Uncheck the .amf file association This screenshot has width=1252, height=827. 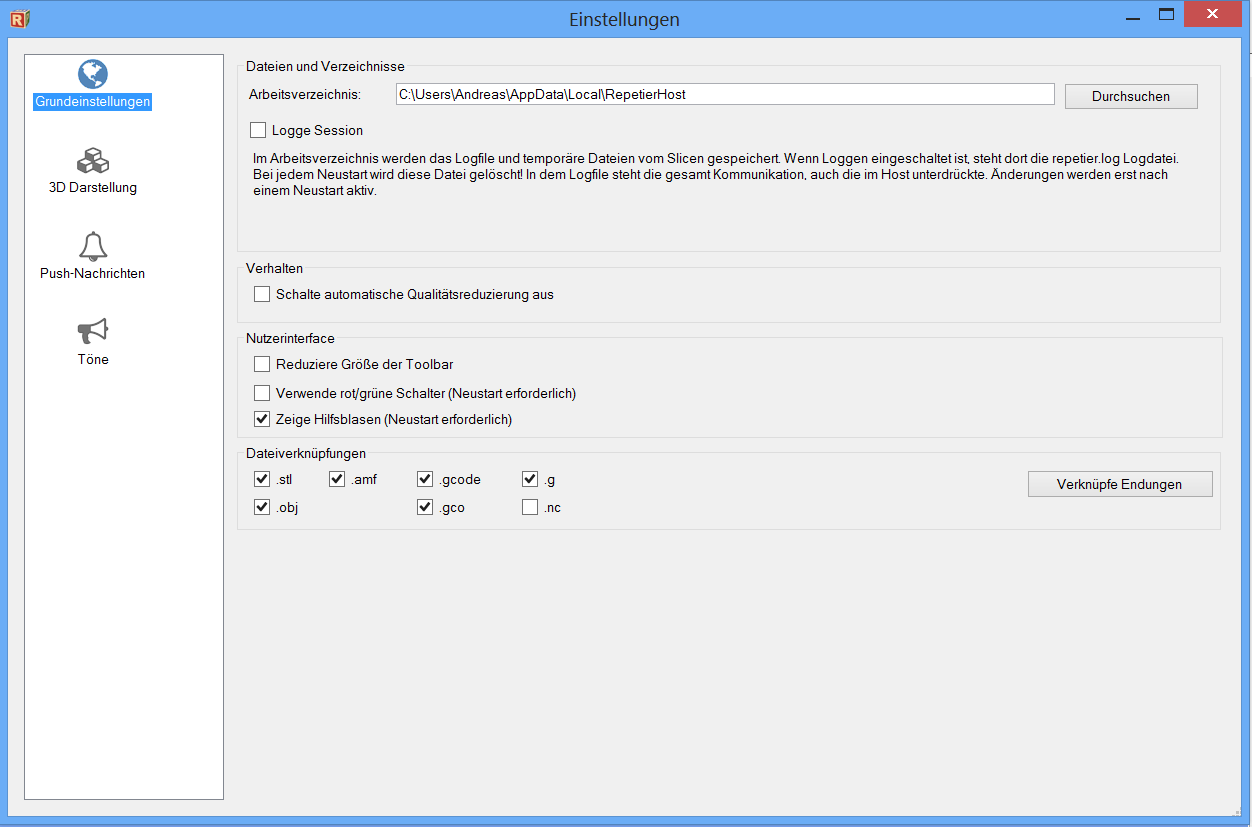(x=337, y=479)
